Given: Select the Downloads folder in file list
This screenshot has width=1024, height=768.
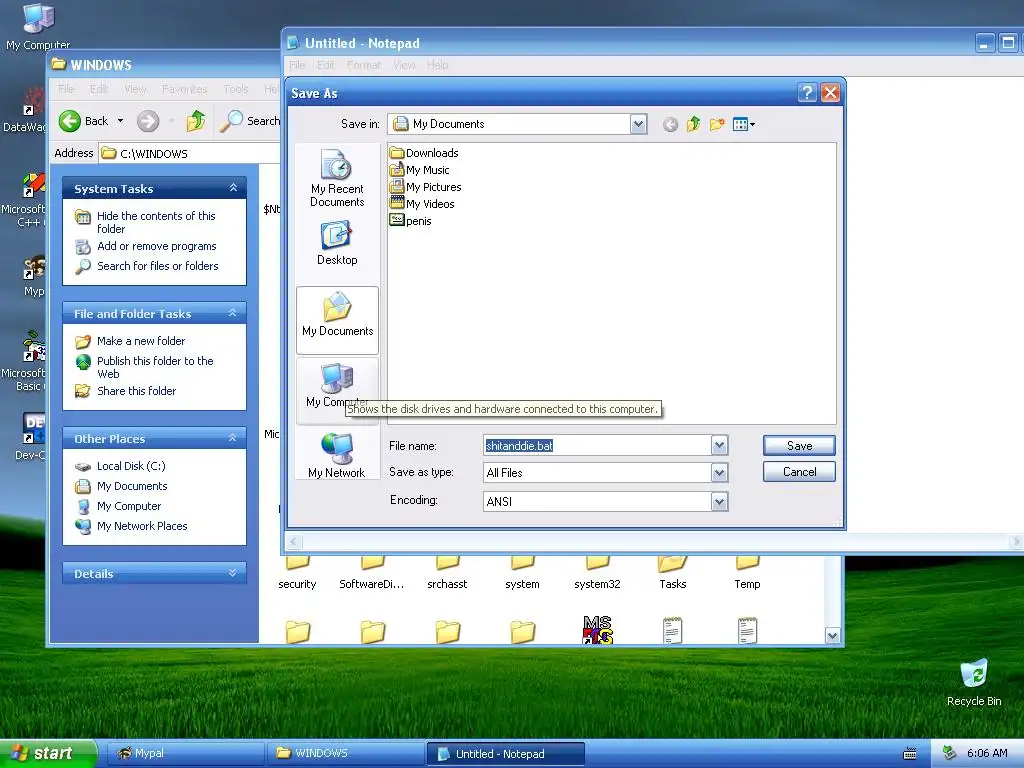Looking at the screenshot, I should [x=424, y=153].
